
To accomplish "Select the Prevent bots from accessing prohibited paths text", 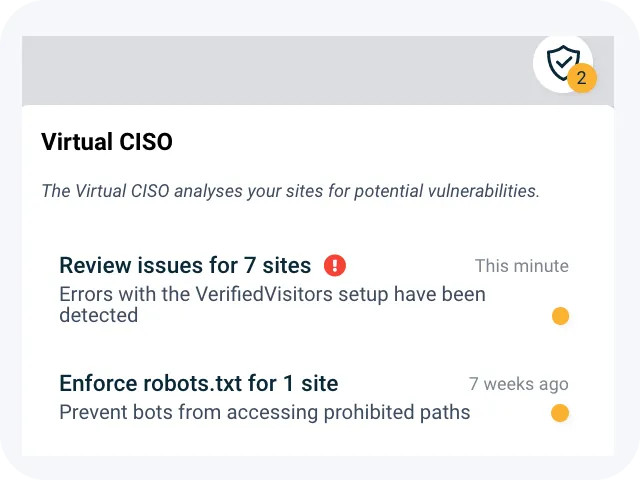I will pos(264,412).
